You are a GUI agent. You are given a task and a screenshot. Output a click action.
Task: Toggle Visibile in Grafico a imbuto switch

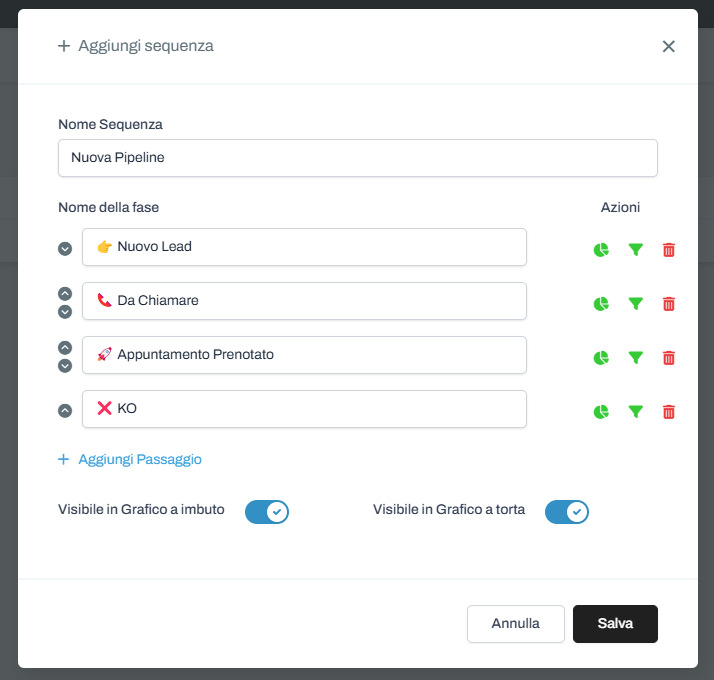[x=267, y=512]
